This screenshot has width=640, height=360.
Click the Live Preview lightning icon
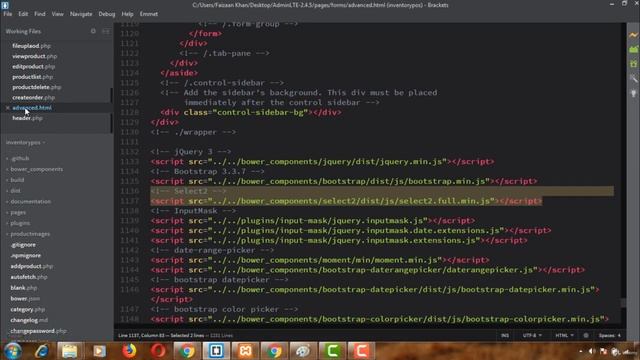633,36
